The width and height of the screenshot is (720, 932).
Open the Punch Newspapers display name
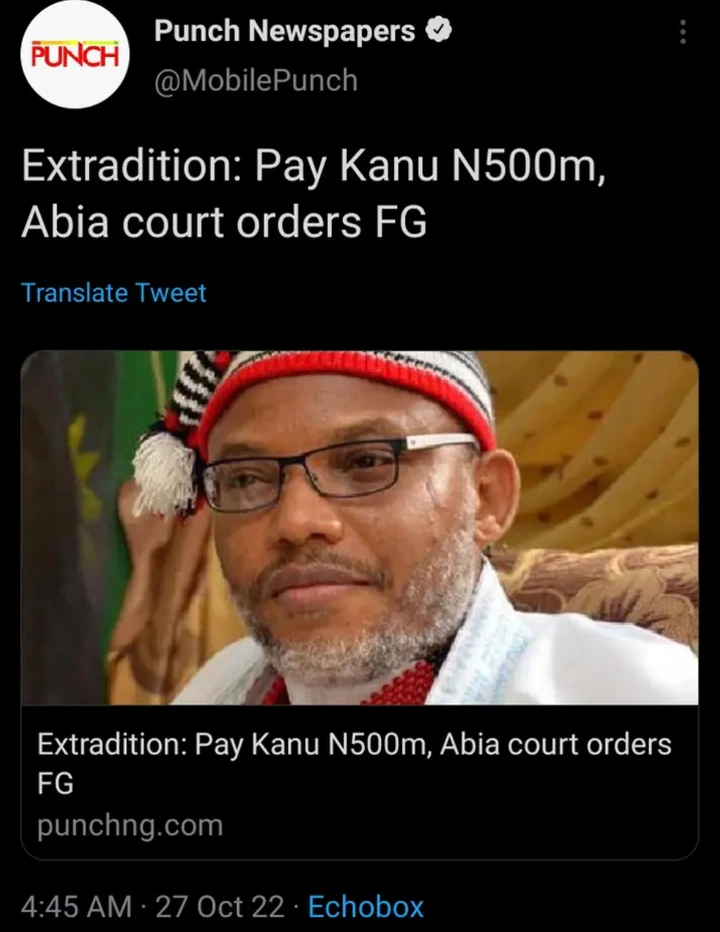(284, 30)
